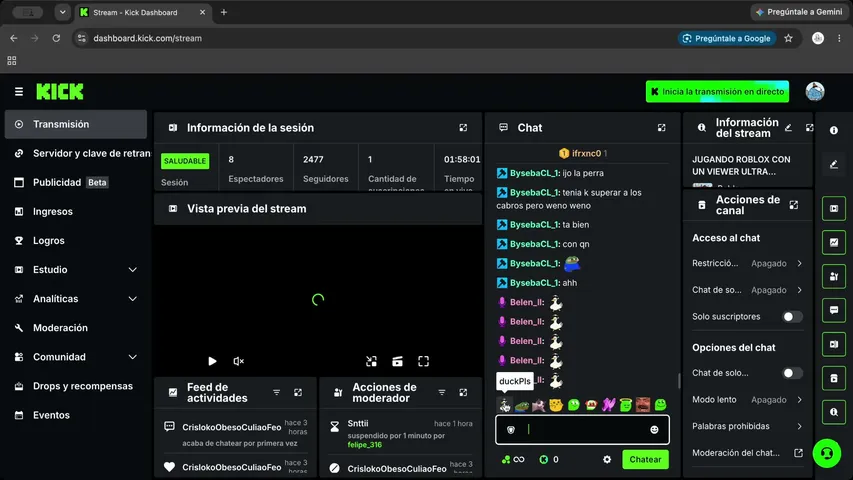Toggle Solo suscriptores switch

click(x=792, y=317)
